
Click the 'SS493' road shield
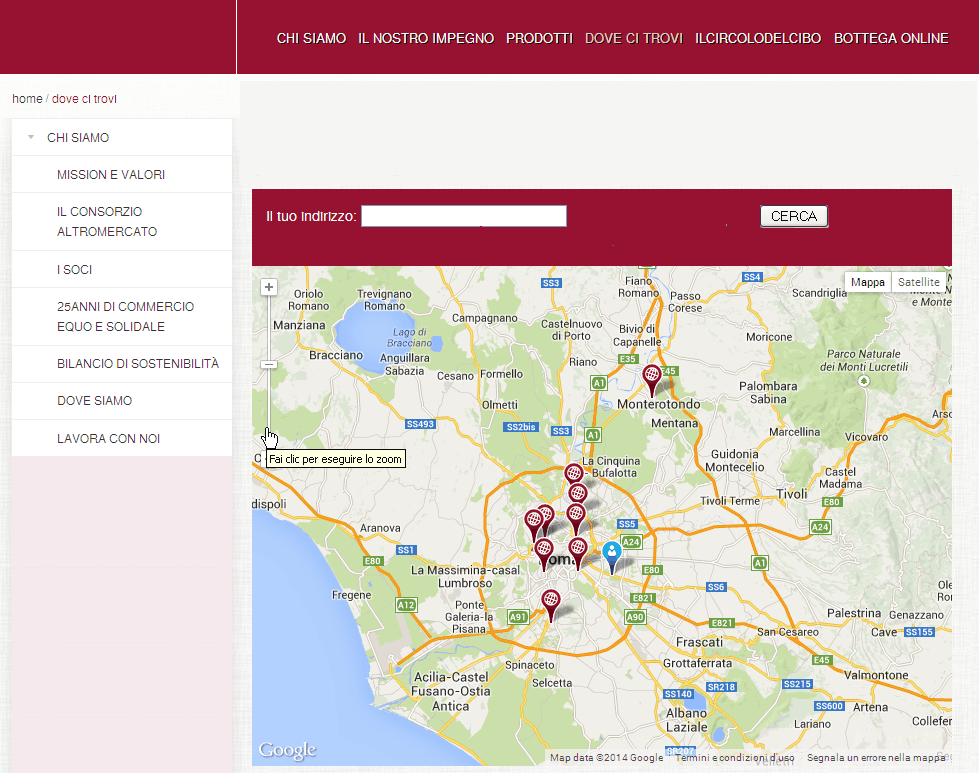[420, 424]
